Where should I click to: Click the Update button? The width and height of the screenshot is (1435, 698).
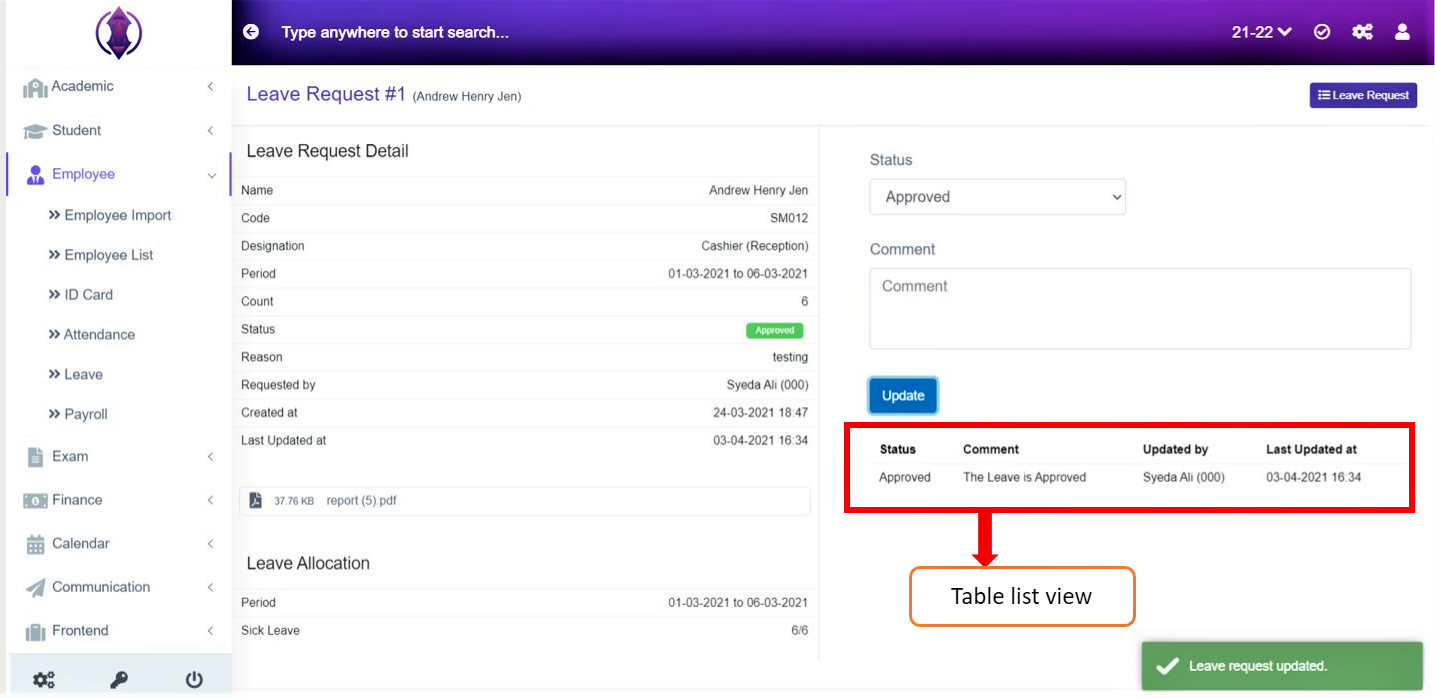coord(903,396)
